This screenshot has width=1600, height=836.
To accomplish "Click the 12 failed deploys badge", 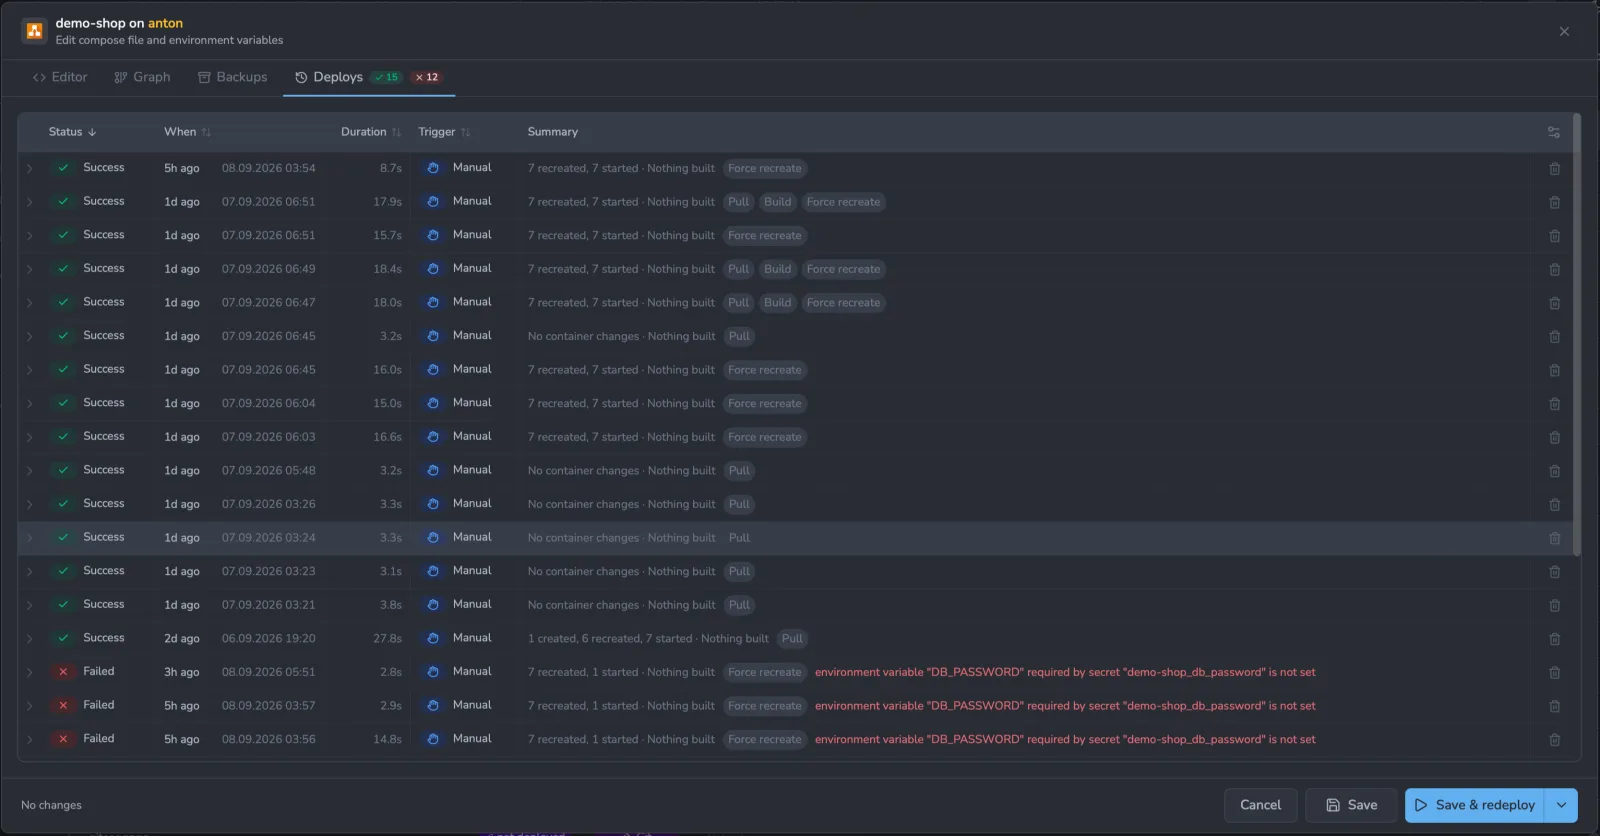I will (427, 77).
